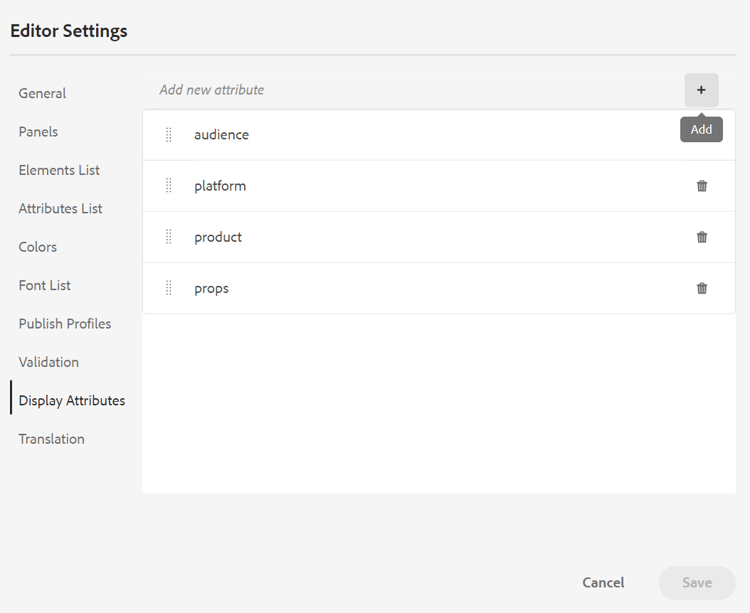Click the Save button

click(x=697, y=583)
